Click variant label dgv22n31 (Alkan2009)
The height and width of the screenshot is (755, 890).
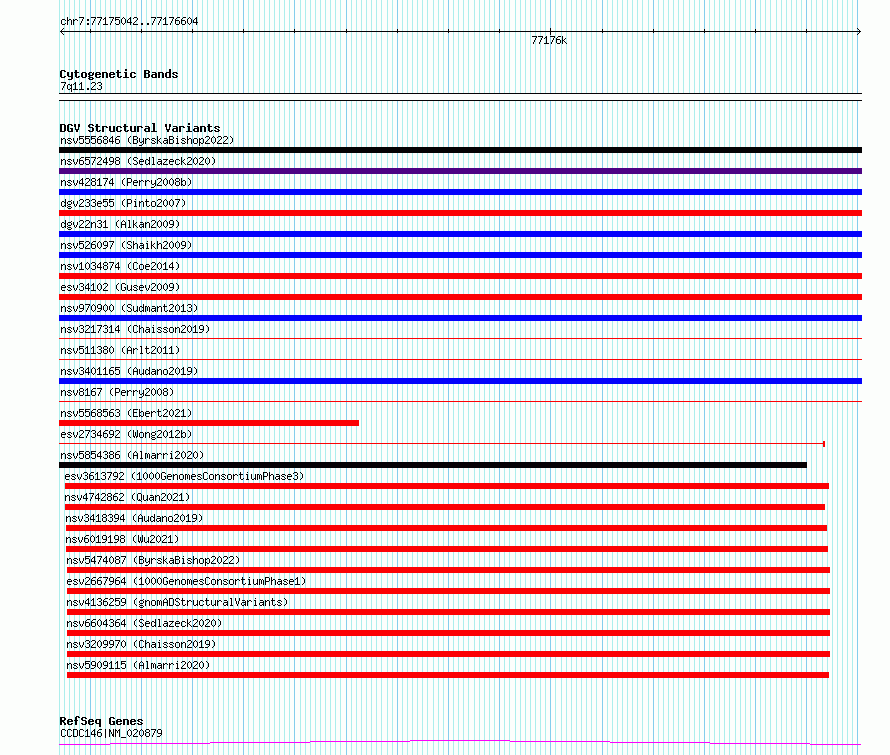click(x=120, y=224)
